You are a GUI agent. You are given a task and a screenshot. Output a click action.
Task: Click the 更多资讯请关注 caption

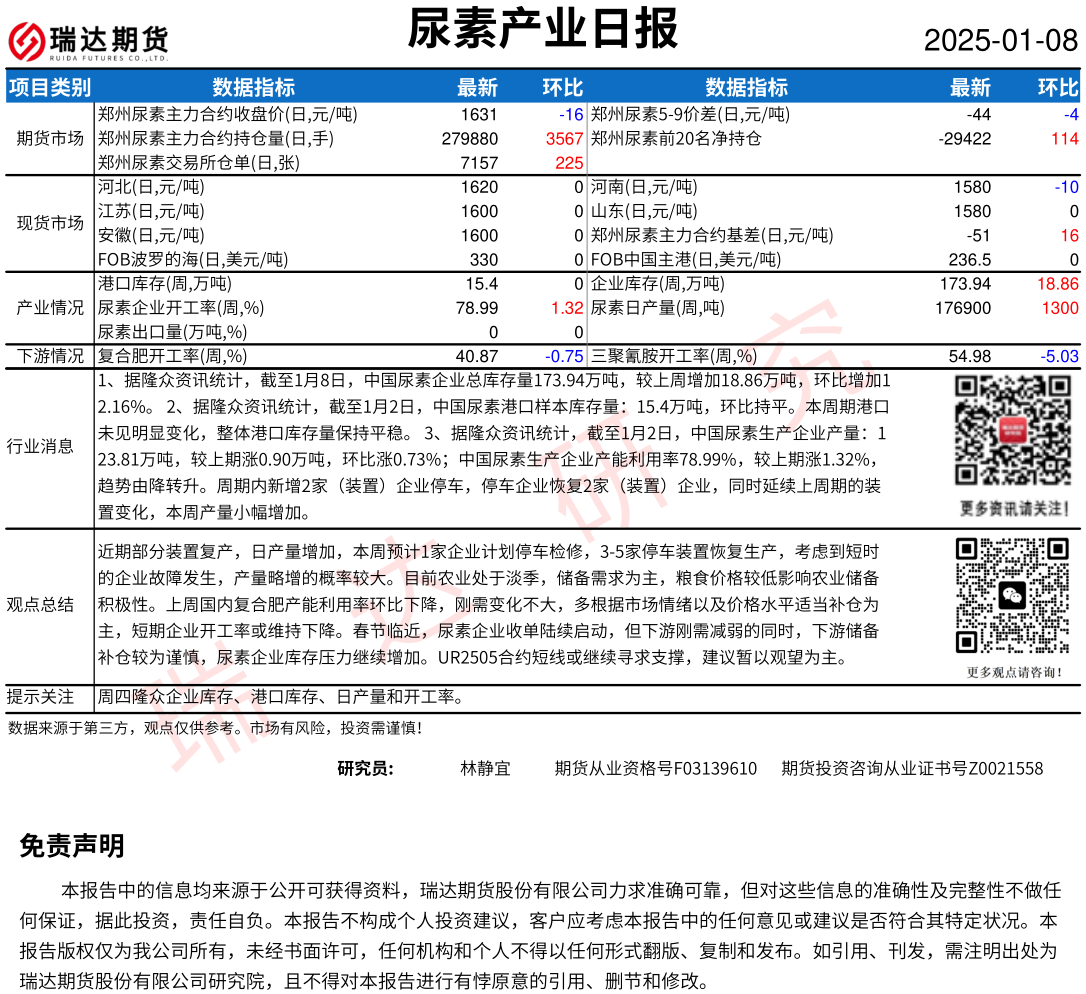pos(1012,508)
